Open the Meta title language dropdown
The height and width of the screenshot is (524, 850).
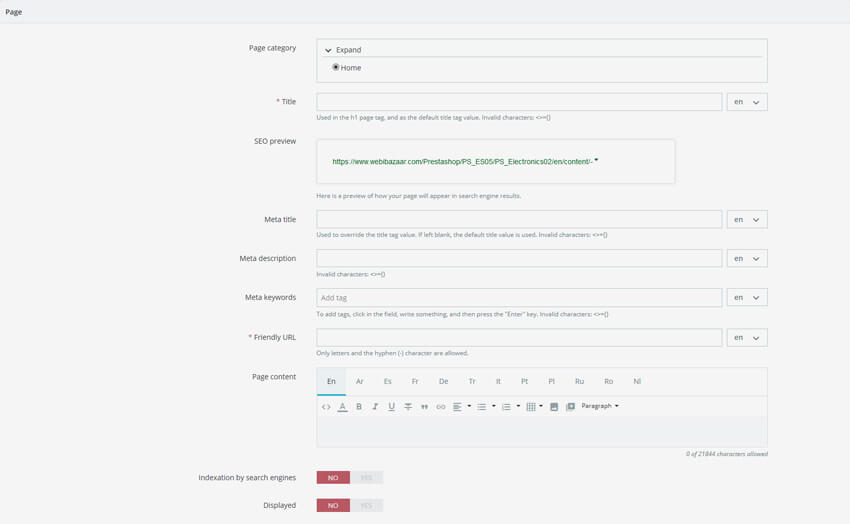pyautogui.click(x=747, y=219)
